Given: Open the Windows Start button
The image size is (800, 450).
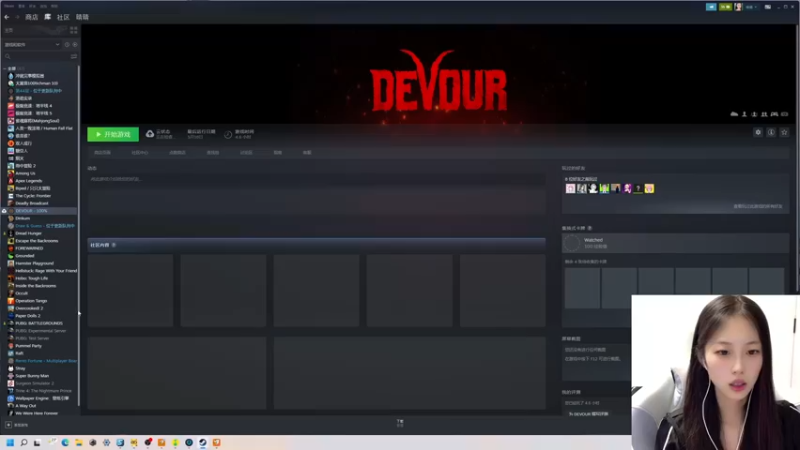Looking at the screenshot, I should (10, 442).
